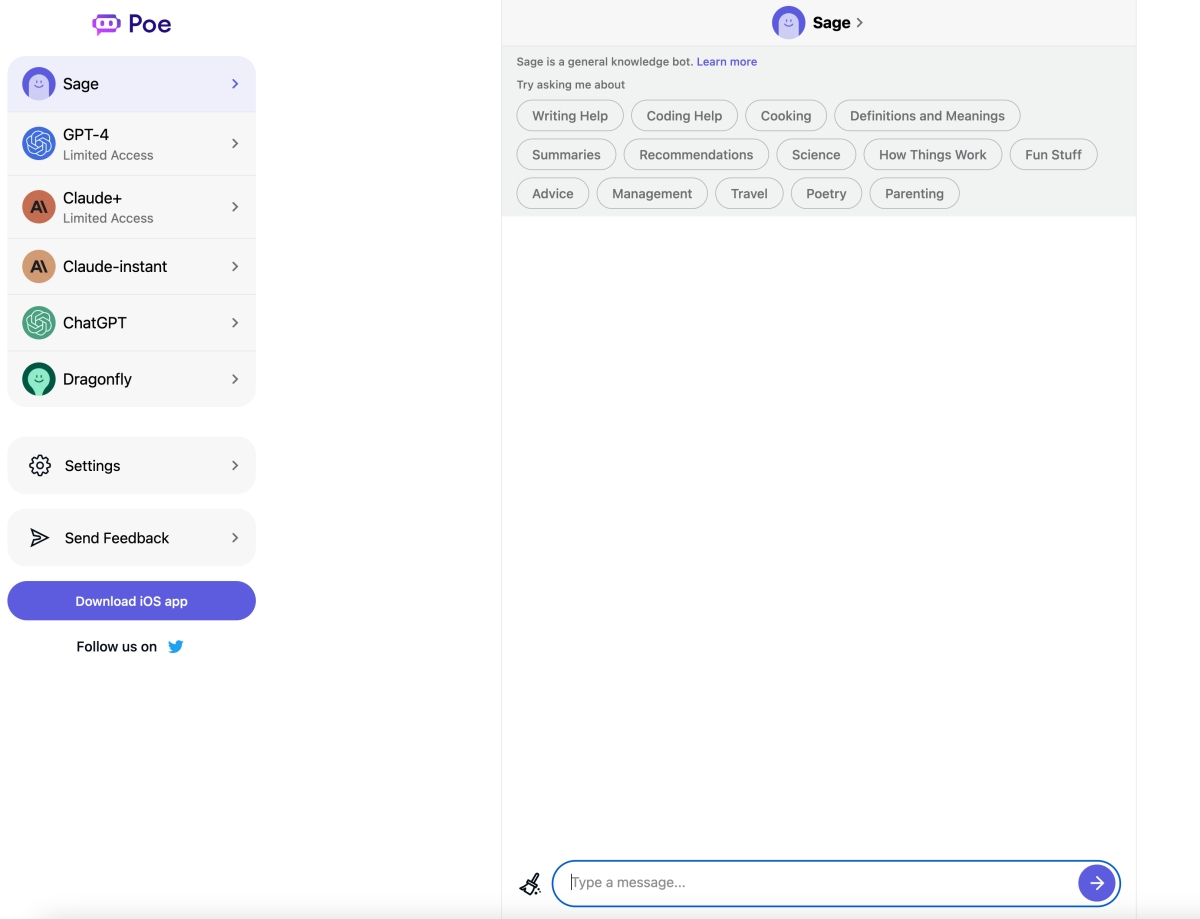Open Send Feedback from sidebar
1200x919 pixels.
click(117, 538)
